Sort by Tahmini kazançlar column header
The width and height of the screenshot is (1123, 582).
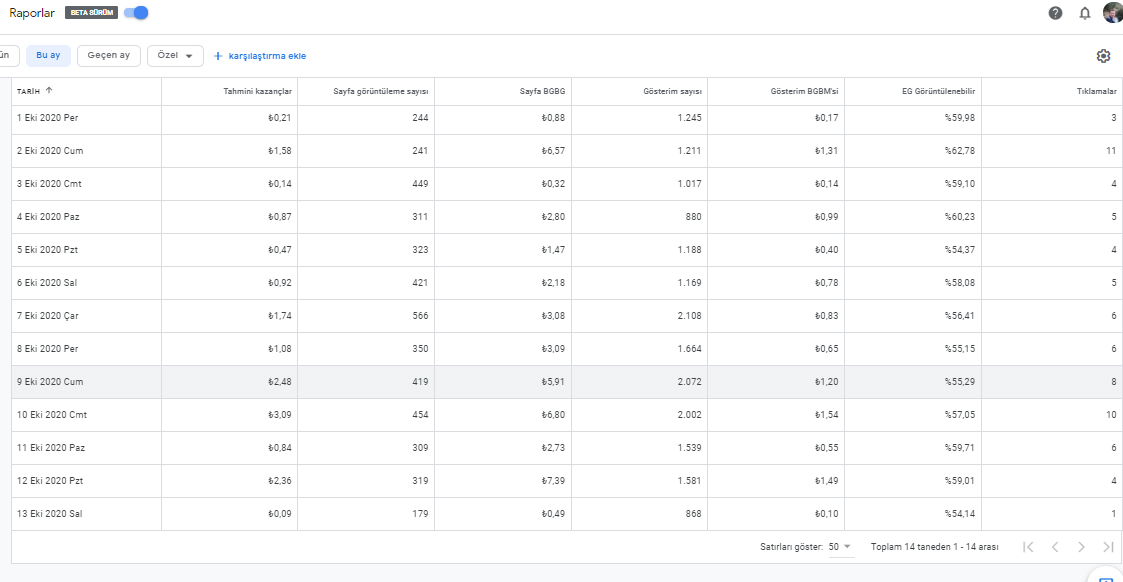point(257,92)
